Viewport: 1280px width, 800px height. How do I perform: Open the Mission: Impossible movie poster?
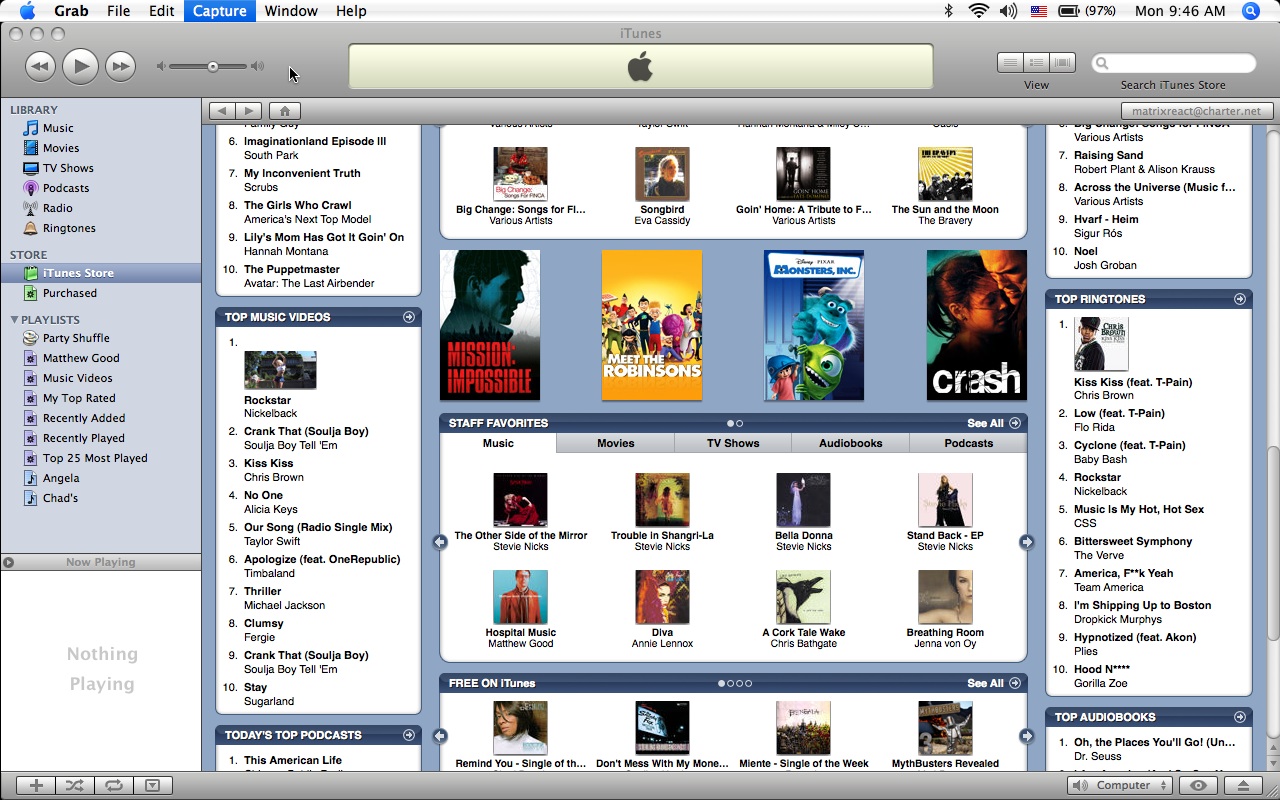[x=490, y=325]
